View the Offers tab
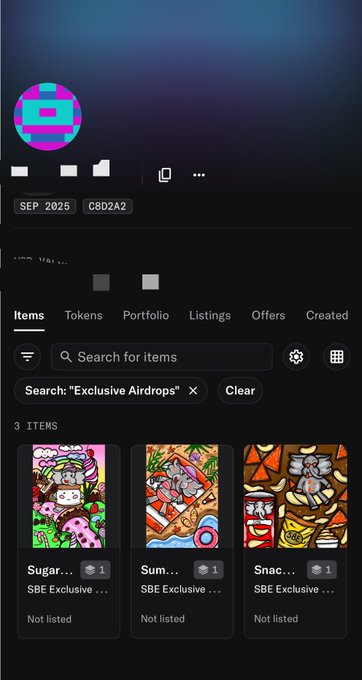362x680 pixels. point(268,315)
